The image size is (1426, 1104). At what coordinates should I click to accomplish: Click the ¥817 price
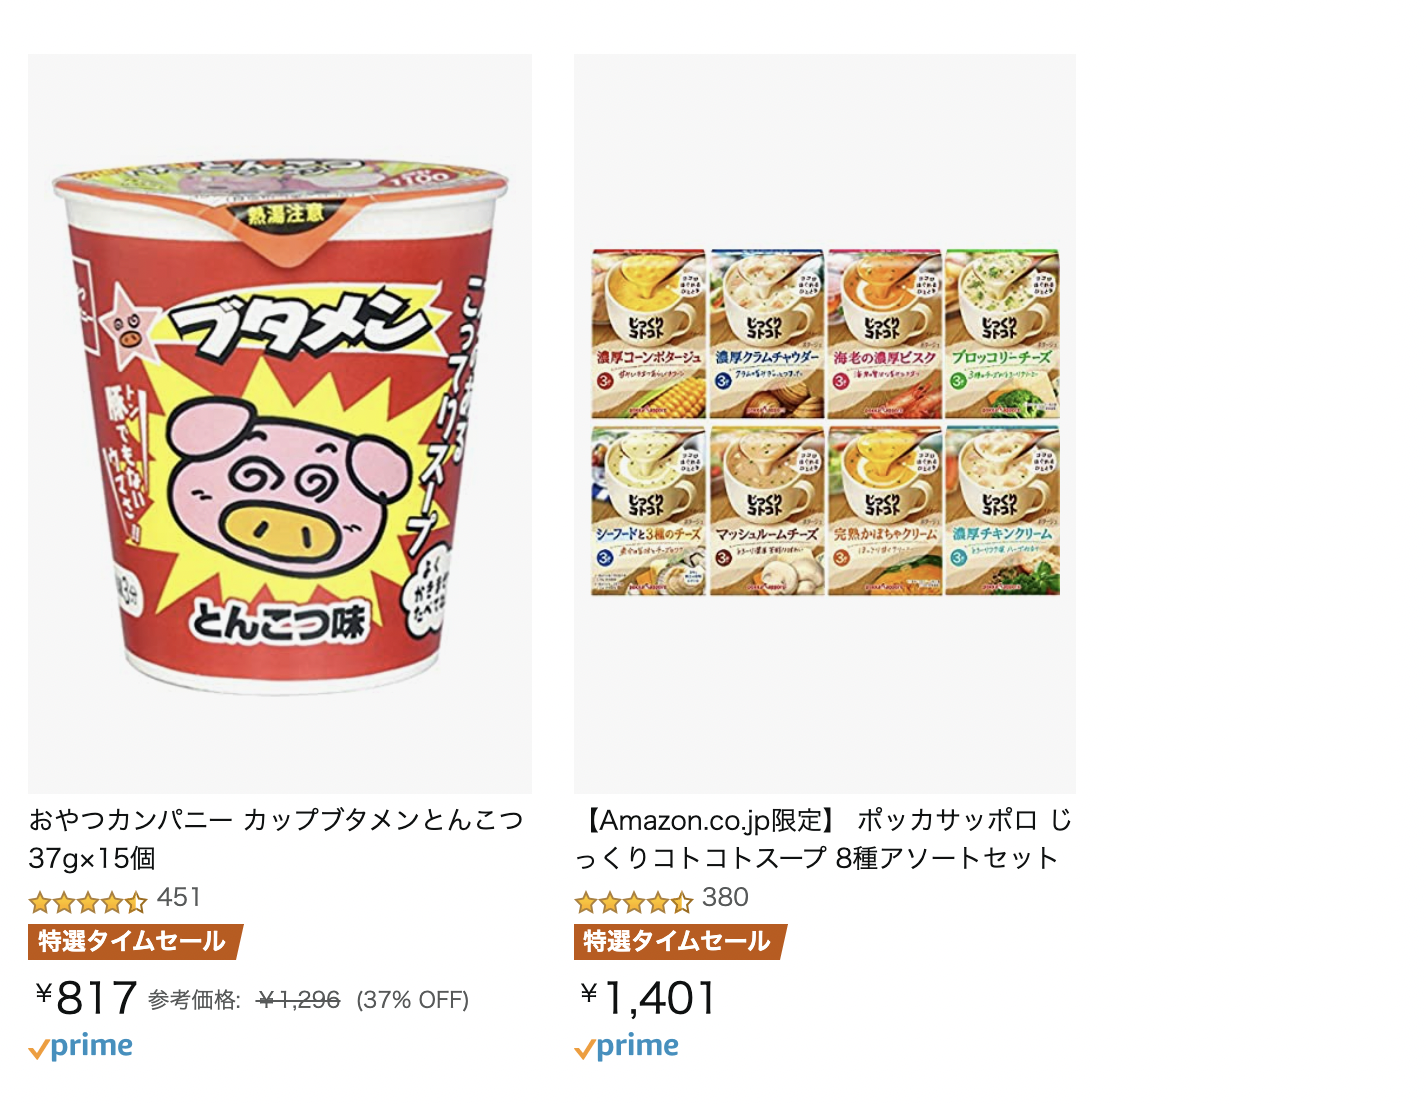click(86, 998)
